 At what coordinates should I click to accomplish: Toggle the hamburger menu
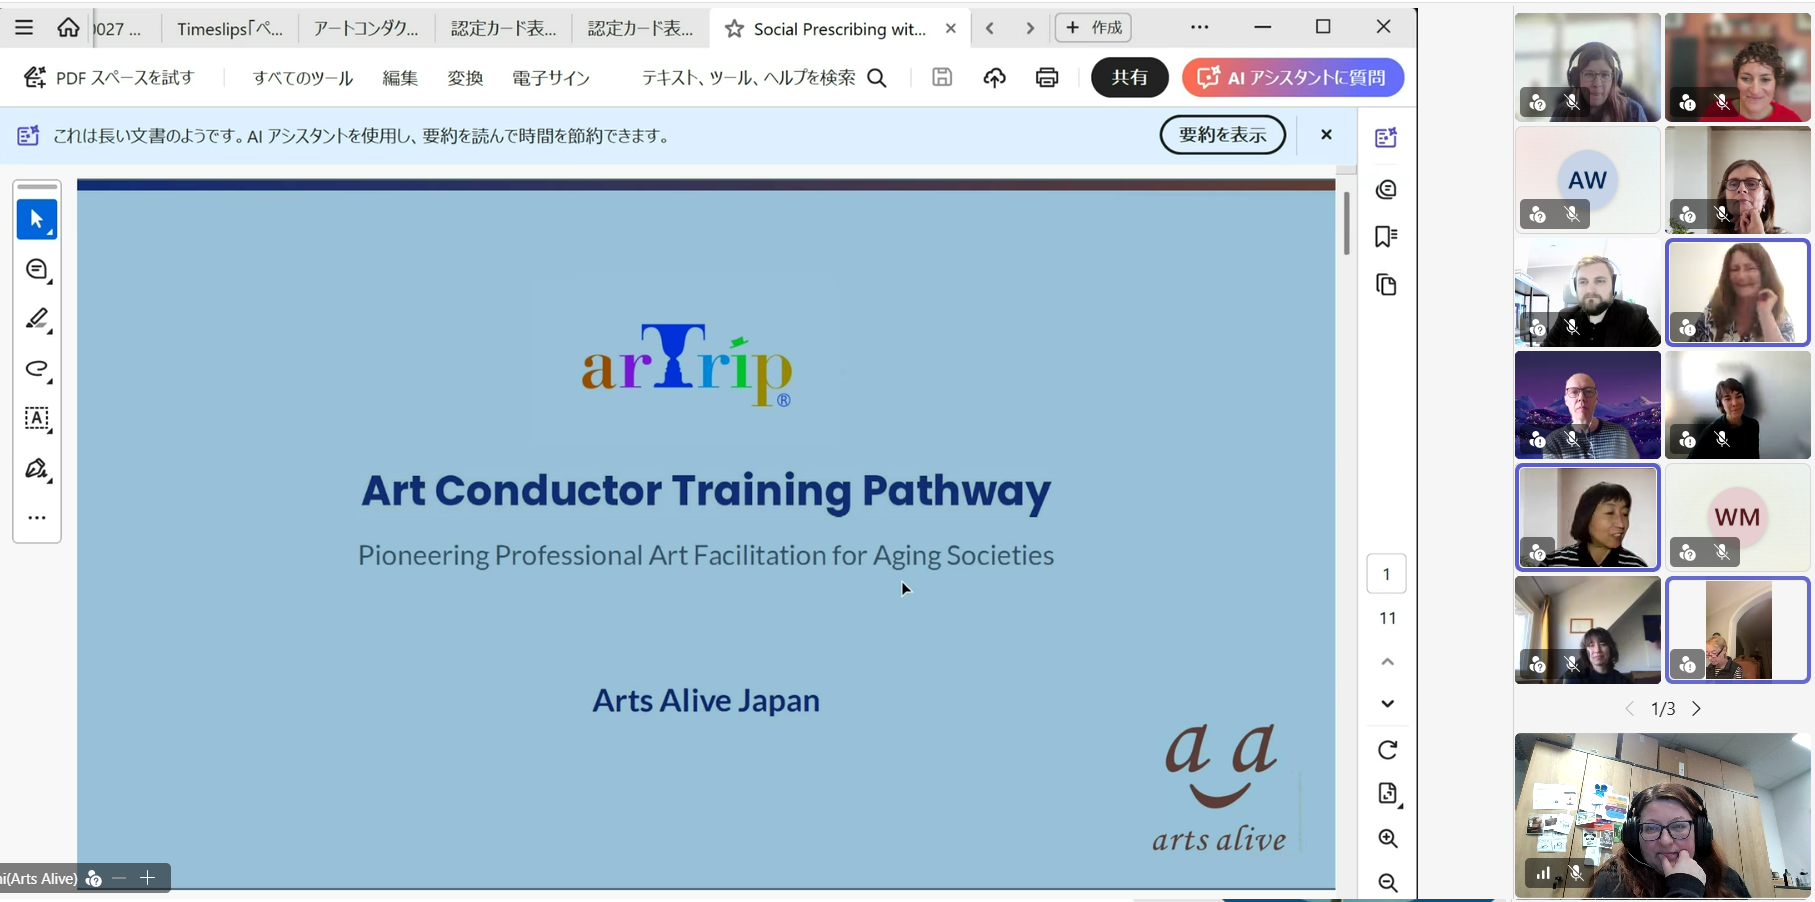coord(24,28)
